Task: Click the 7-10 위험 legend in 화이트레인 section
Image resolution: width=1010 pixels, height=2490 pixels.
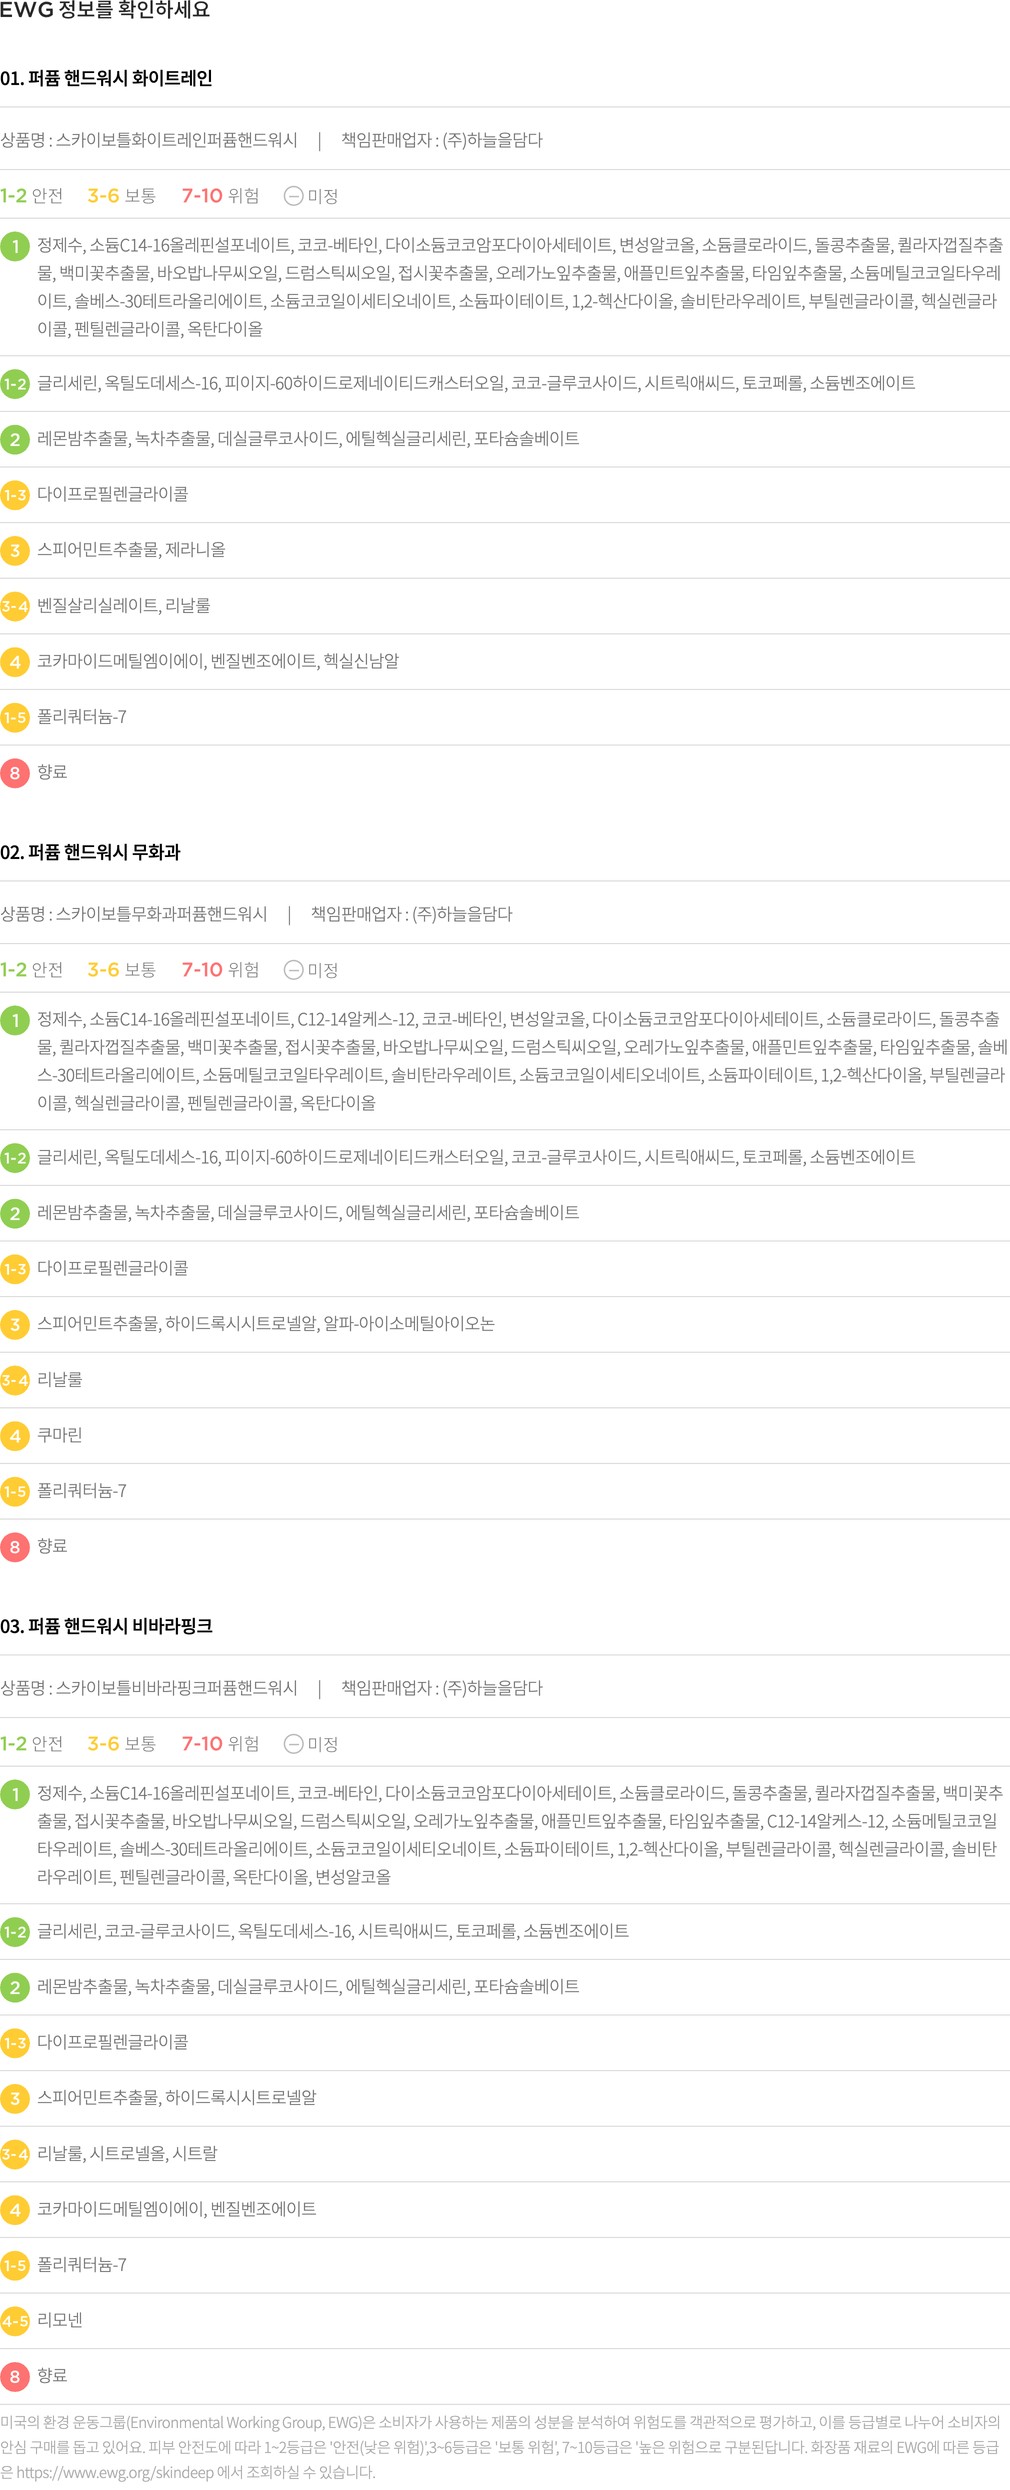Action: pos(220,196)
